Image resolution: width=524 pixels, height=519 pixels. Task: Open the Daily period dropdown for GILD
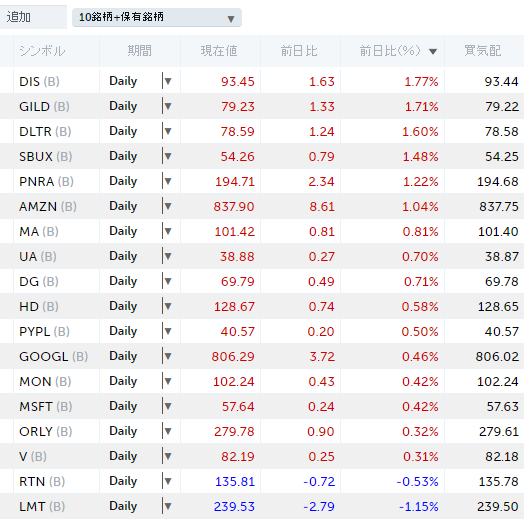tap(140, 106)
